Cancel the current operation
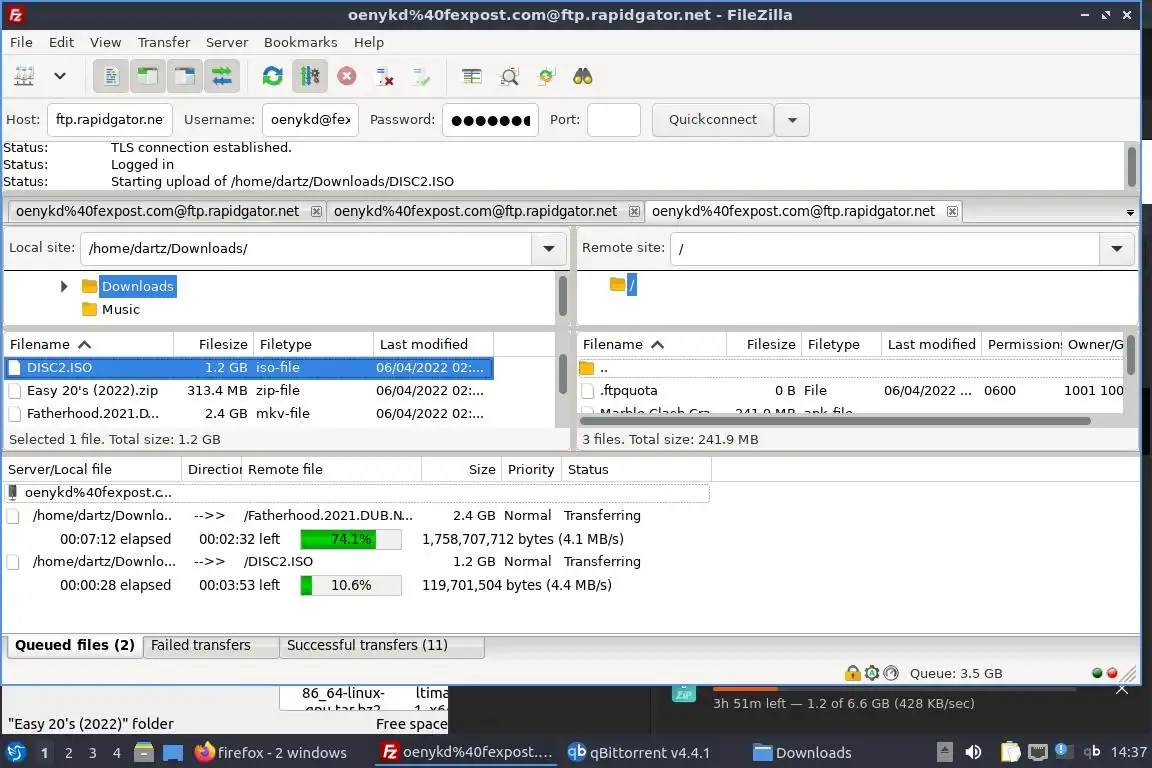This screenshot has height=768, width=1152. point(347,76)
